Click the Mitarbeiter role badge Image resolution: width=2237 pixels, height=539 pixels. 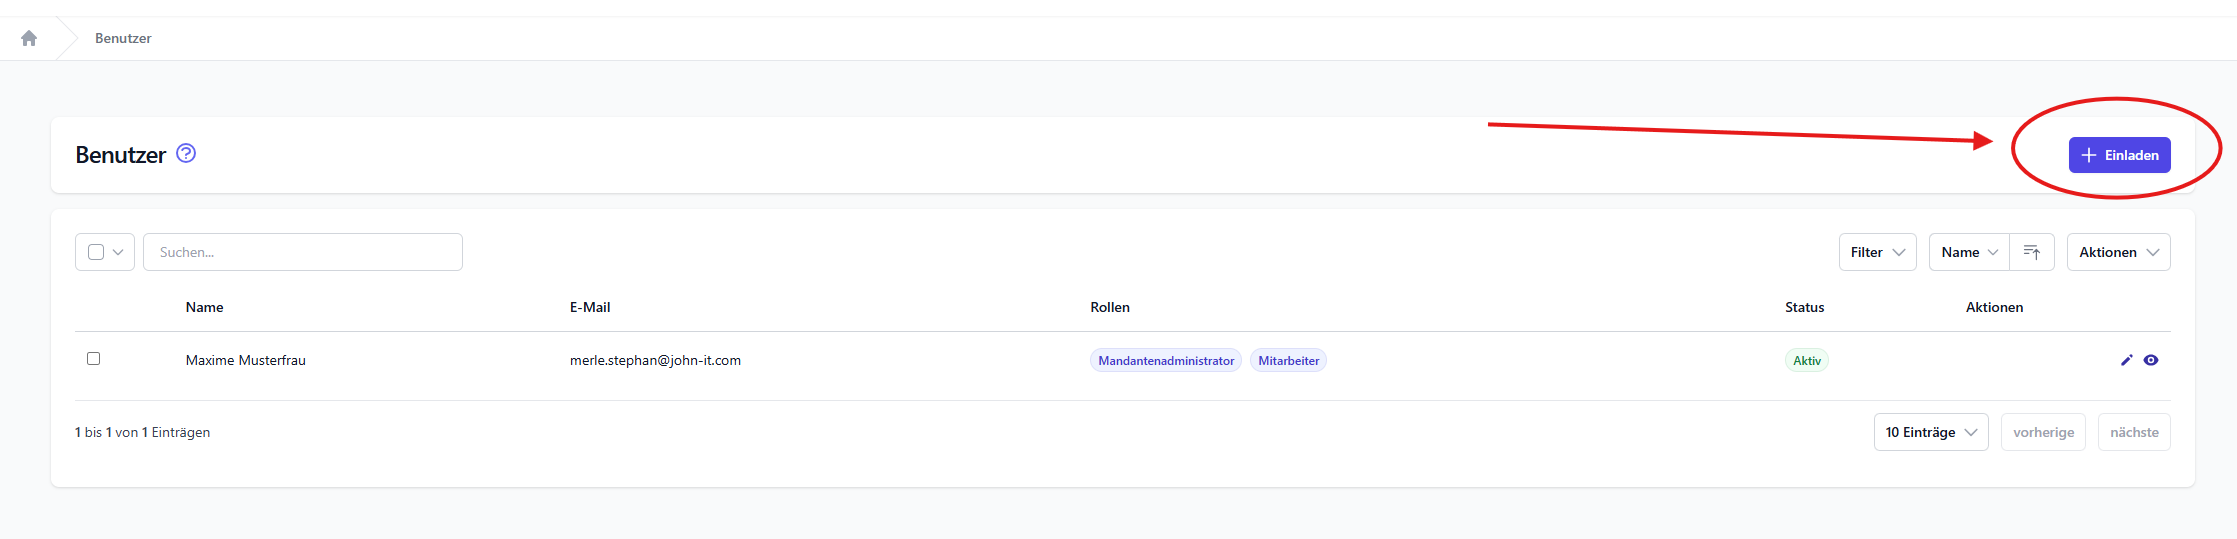click(1288, 361)
